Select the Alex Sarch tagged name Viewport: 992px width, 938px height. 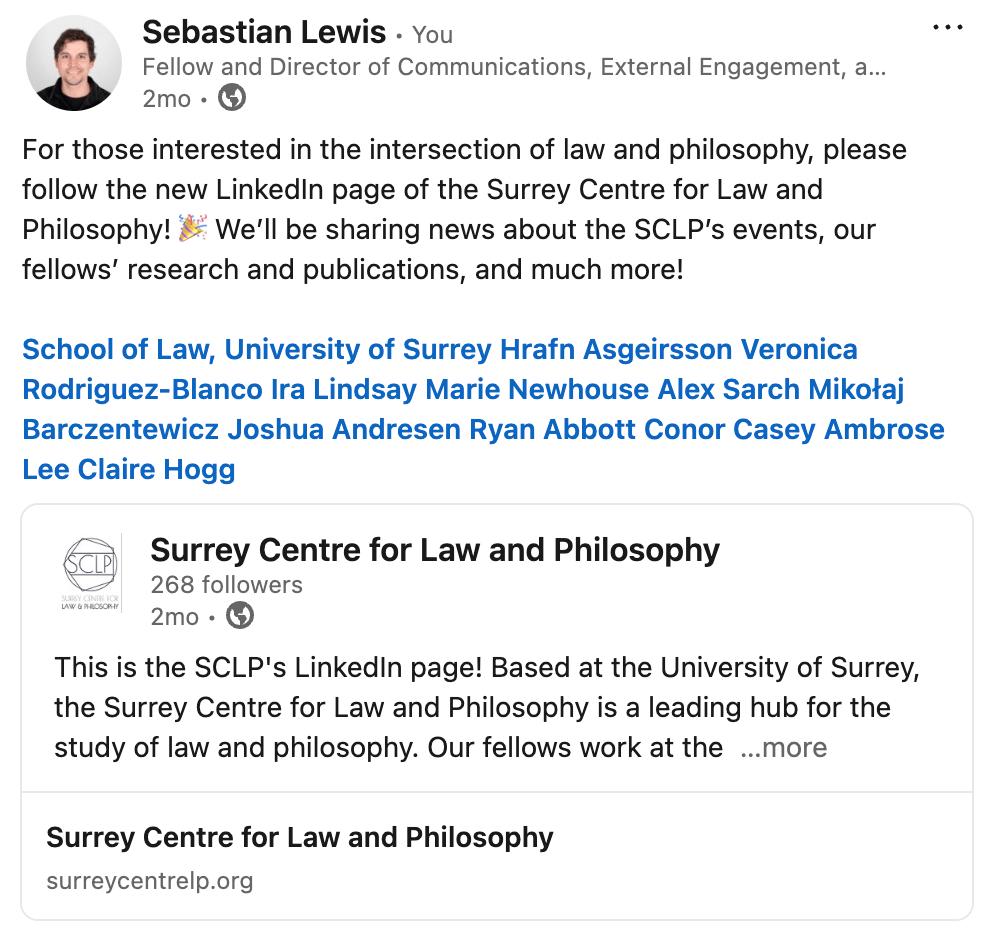click(729, 389)
